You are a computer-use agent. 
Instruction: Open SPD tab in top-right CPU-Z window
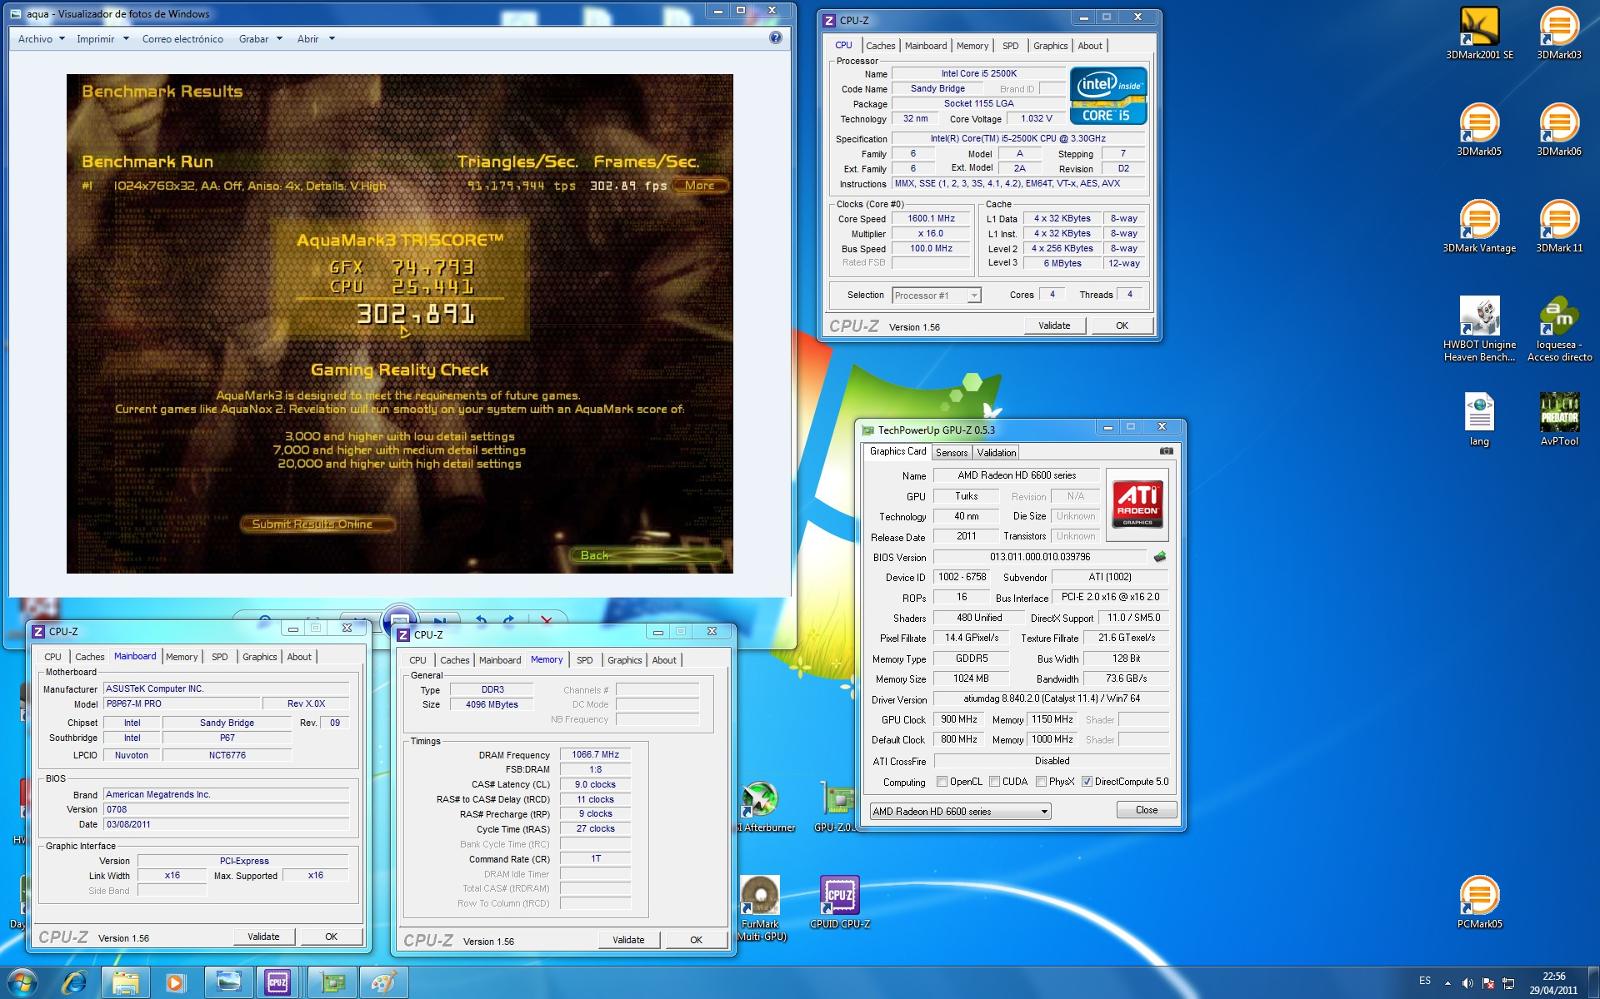pyautogui.click(x=1010, y=46)
